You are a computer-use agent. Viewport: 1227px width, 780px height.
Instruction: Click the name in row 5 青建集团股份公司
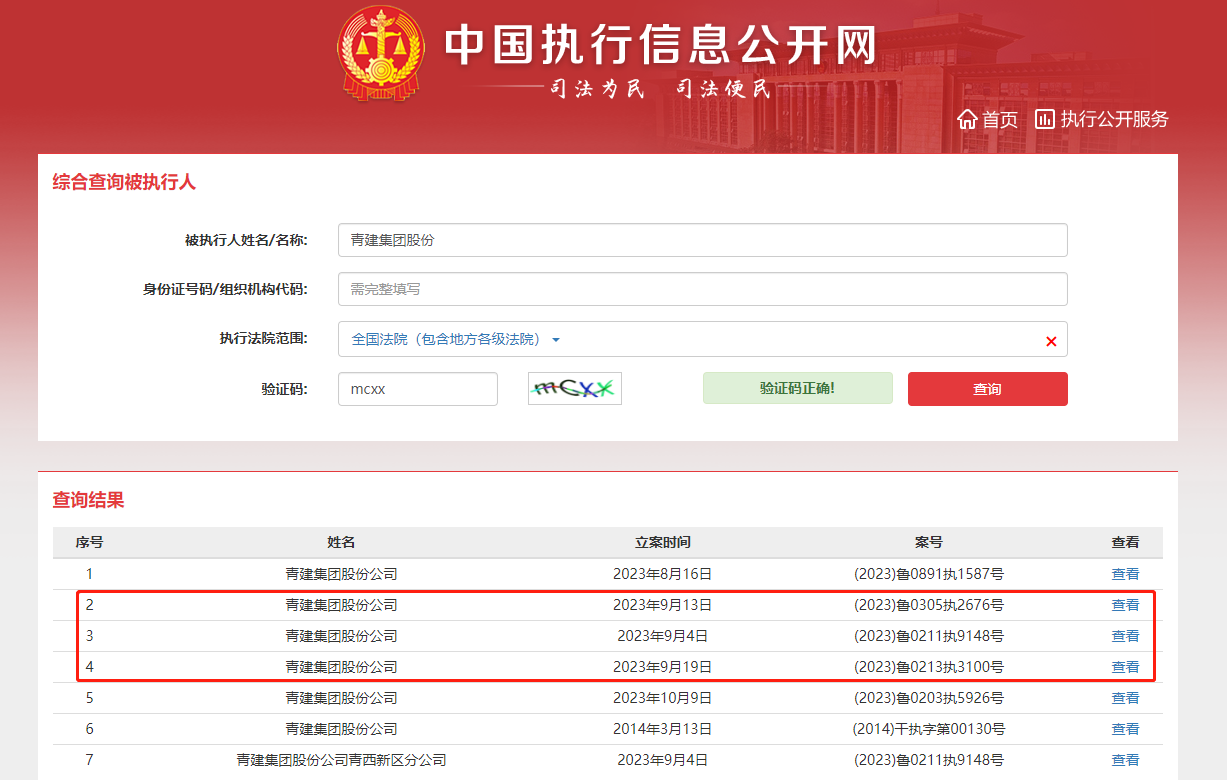[341, 698]
